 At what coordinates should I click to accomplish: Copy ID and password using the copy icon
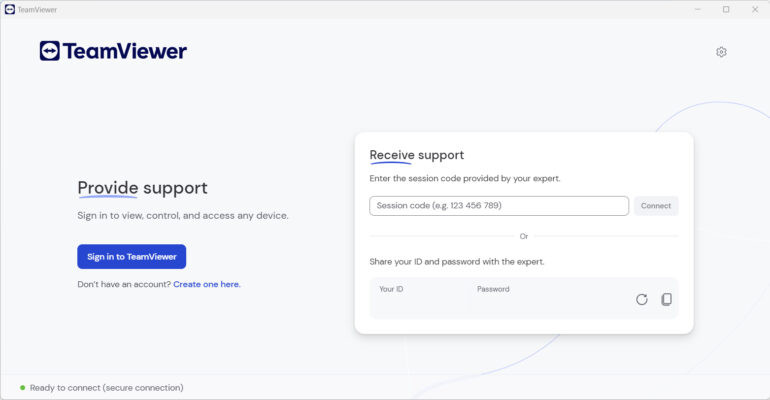[x=667, y=299]
